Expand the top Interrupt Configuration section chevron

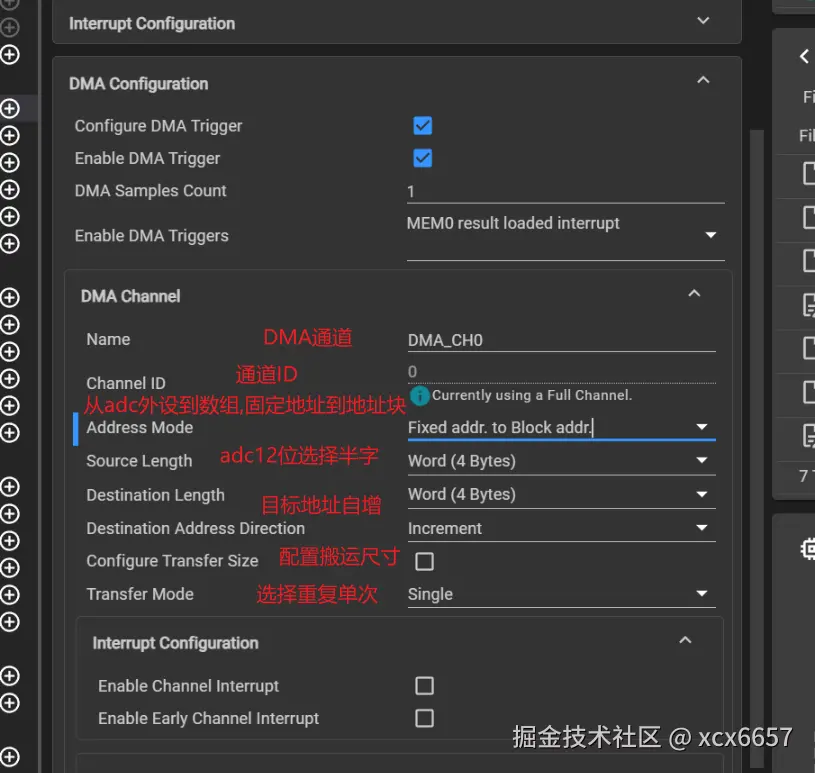(703, 21)
